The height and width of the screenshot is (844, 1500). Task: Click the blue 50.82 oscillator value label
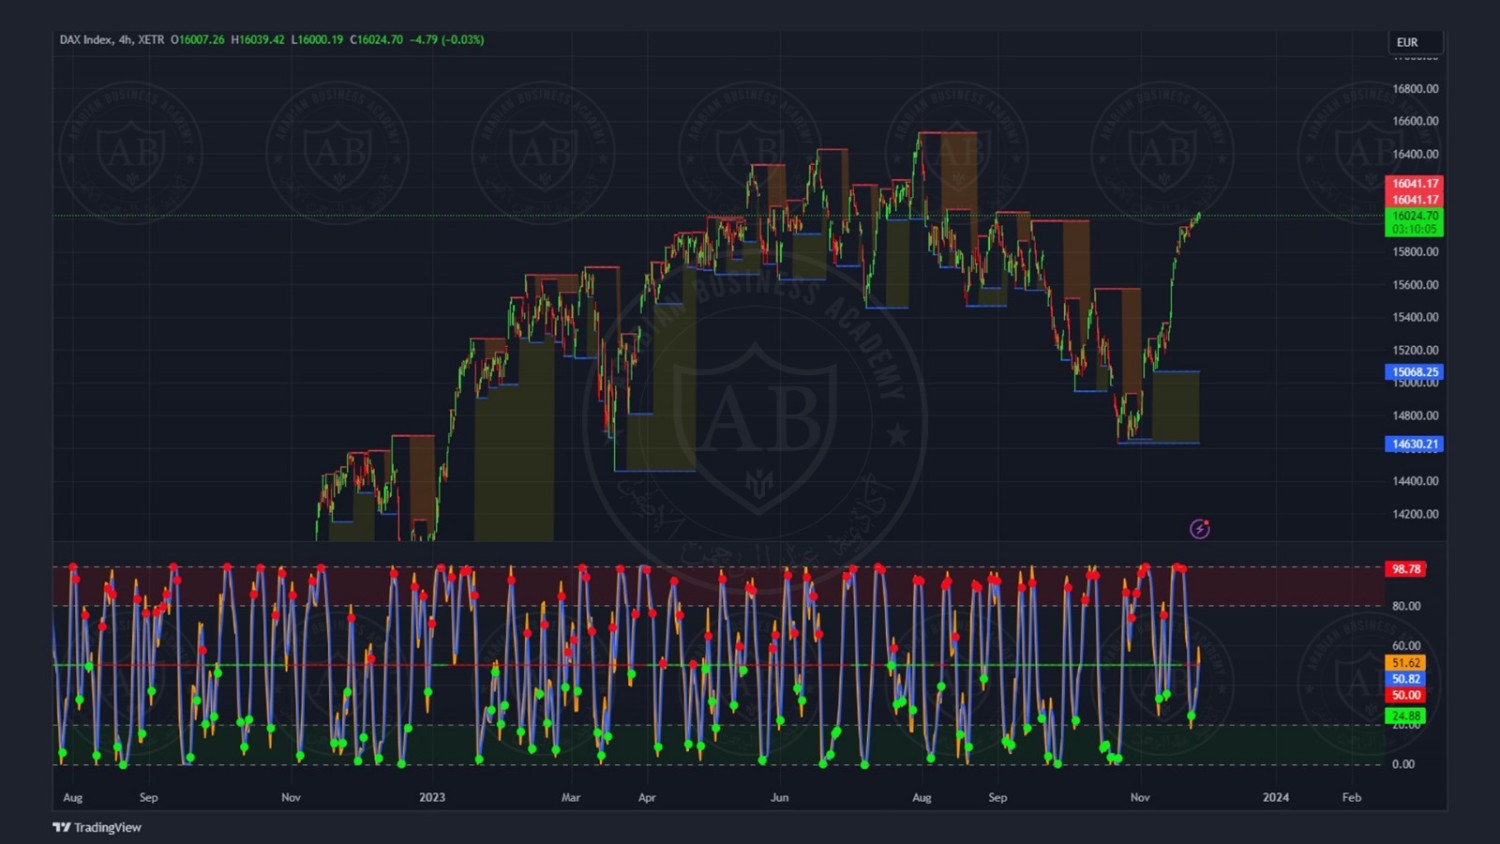pos(1405,679)
